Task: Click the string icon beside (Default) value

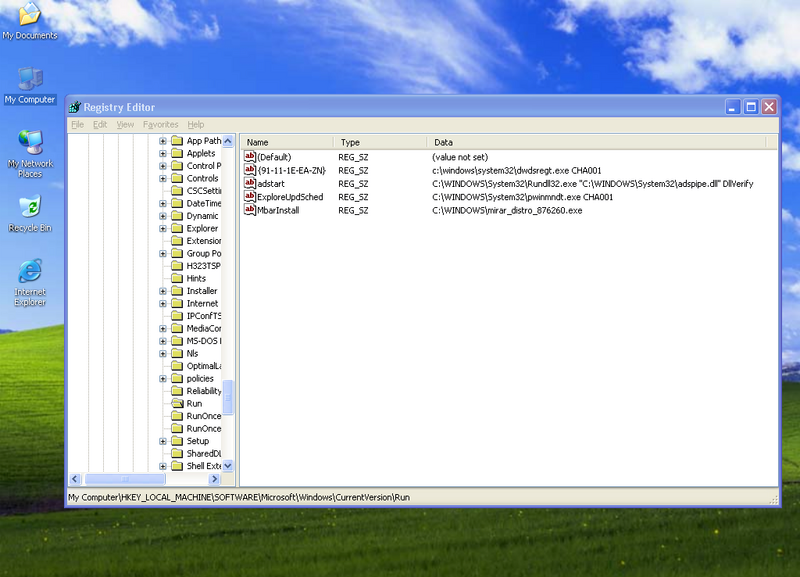Action: (x=250, y=157)
